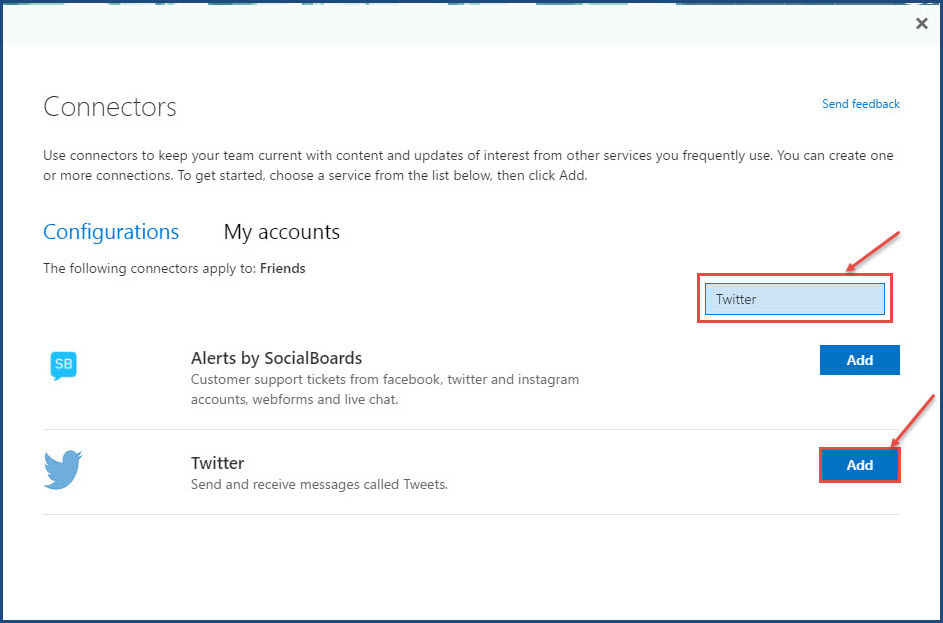The image size is (943, 623).
Task: Switch to the My accounts tab
Action: click(281, 232)
